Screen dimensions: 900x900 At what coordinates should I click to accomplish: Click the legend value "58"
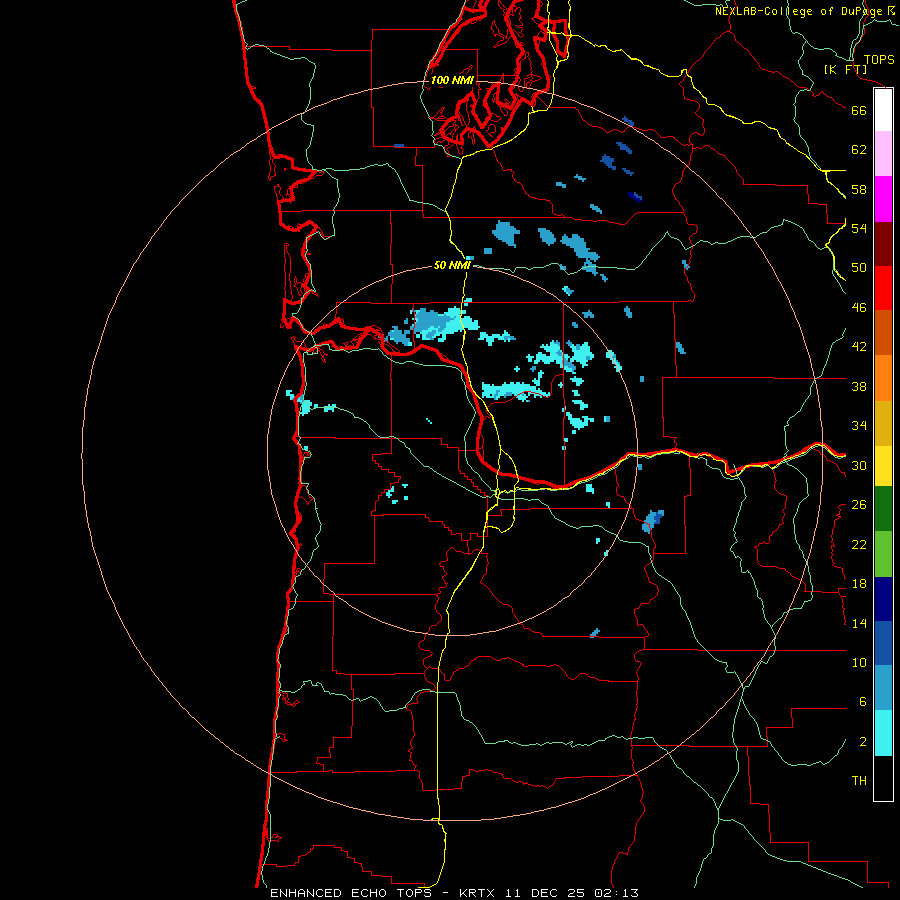[x=859, y=189]
